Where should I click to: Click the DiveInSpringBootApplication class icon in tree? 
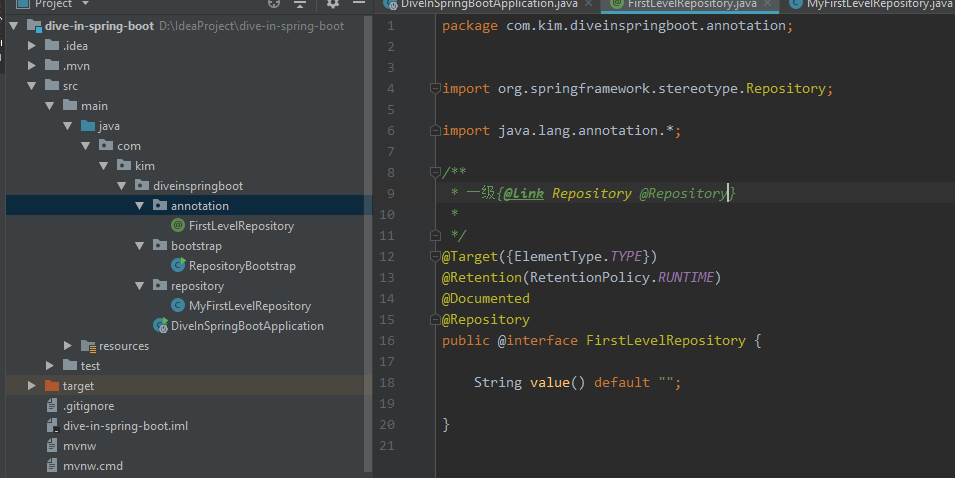tap(160, 326)
